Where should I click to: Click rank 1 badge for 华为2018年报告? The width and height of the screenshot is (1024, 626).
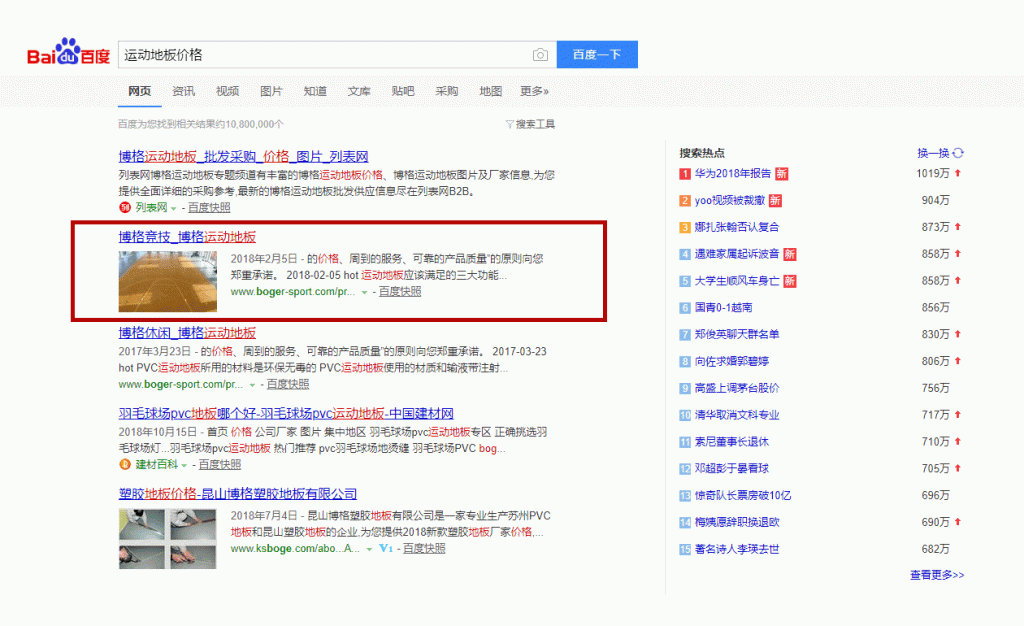(x=684, y=174)
